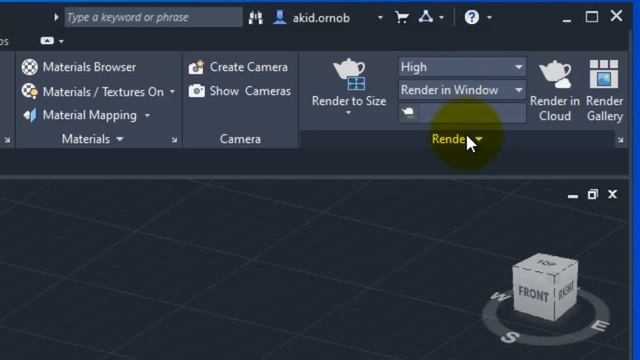
Task: Click the S compass direction
Action: point(510,337)
